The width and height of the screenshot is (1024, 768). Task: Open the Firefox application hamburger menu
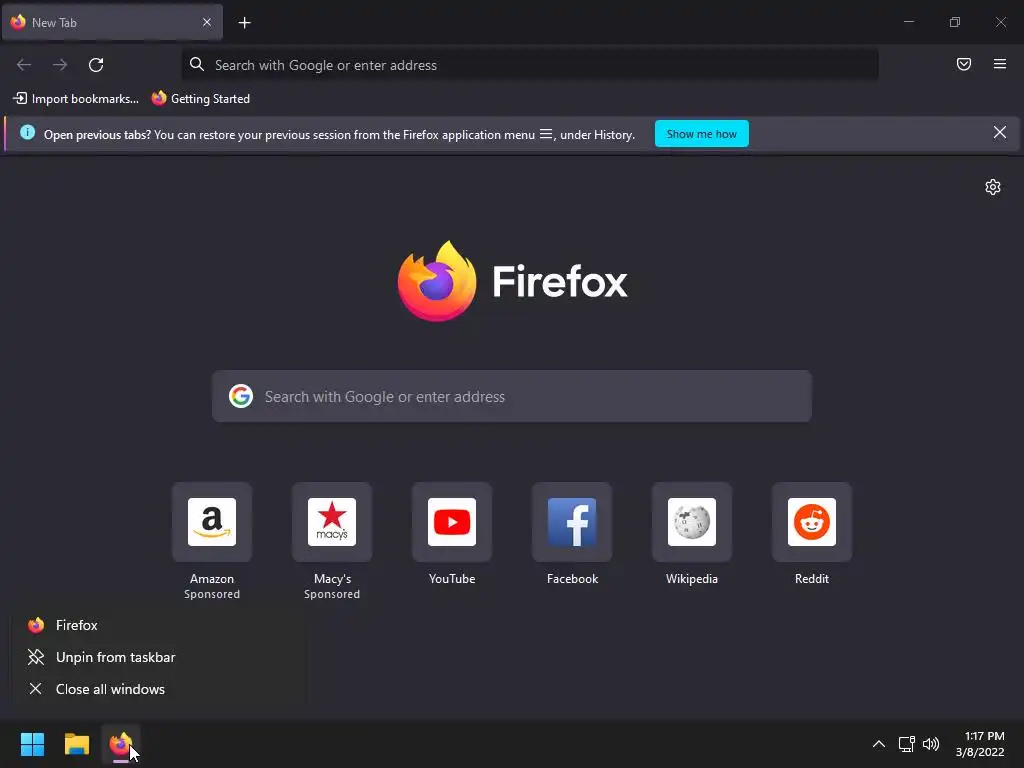tap(1000, 64)
